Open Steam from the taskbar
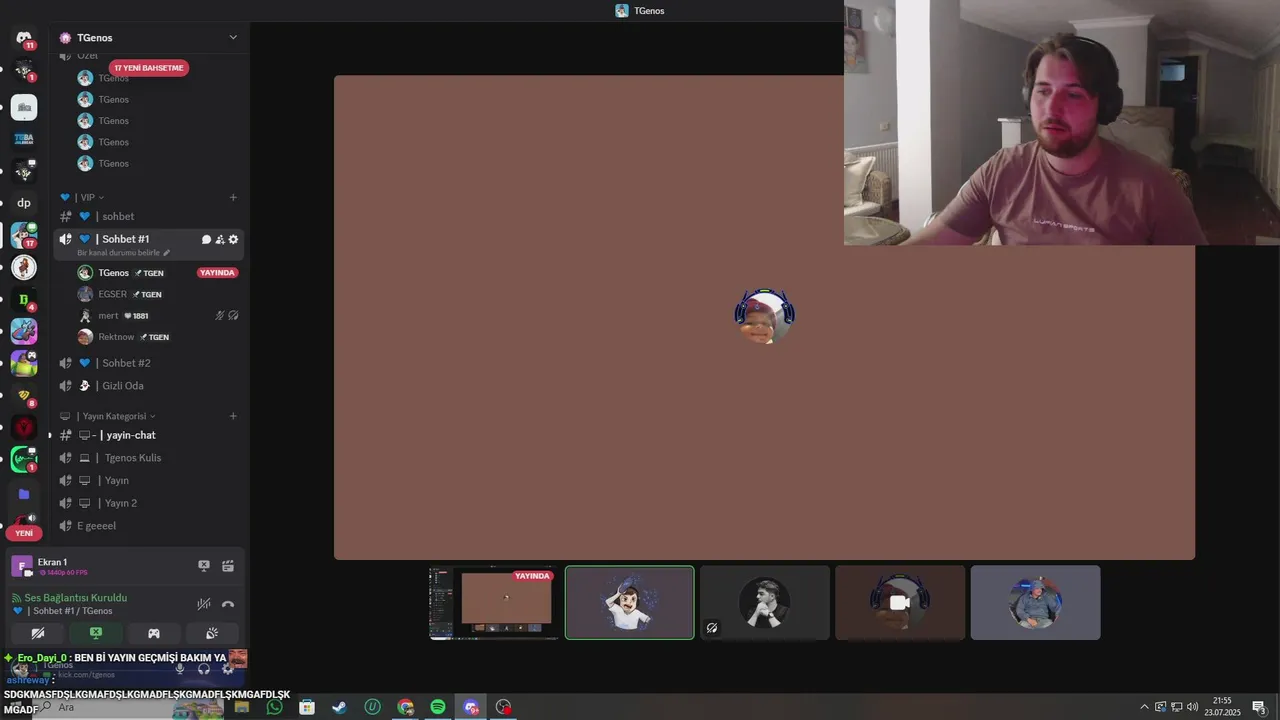The width and height of the screenshot is (1280, 720). (340, 707)
